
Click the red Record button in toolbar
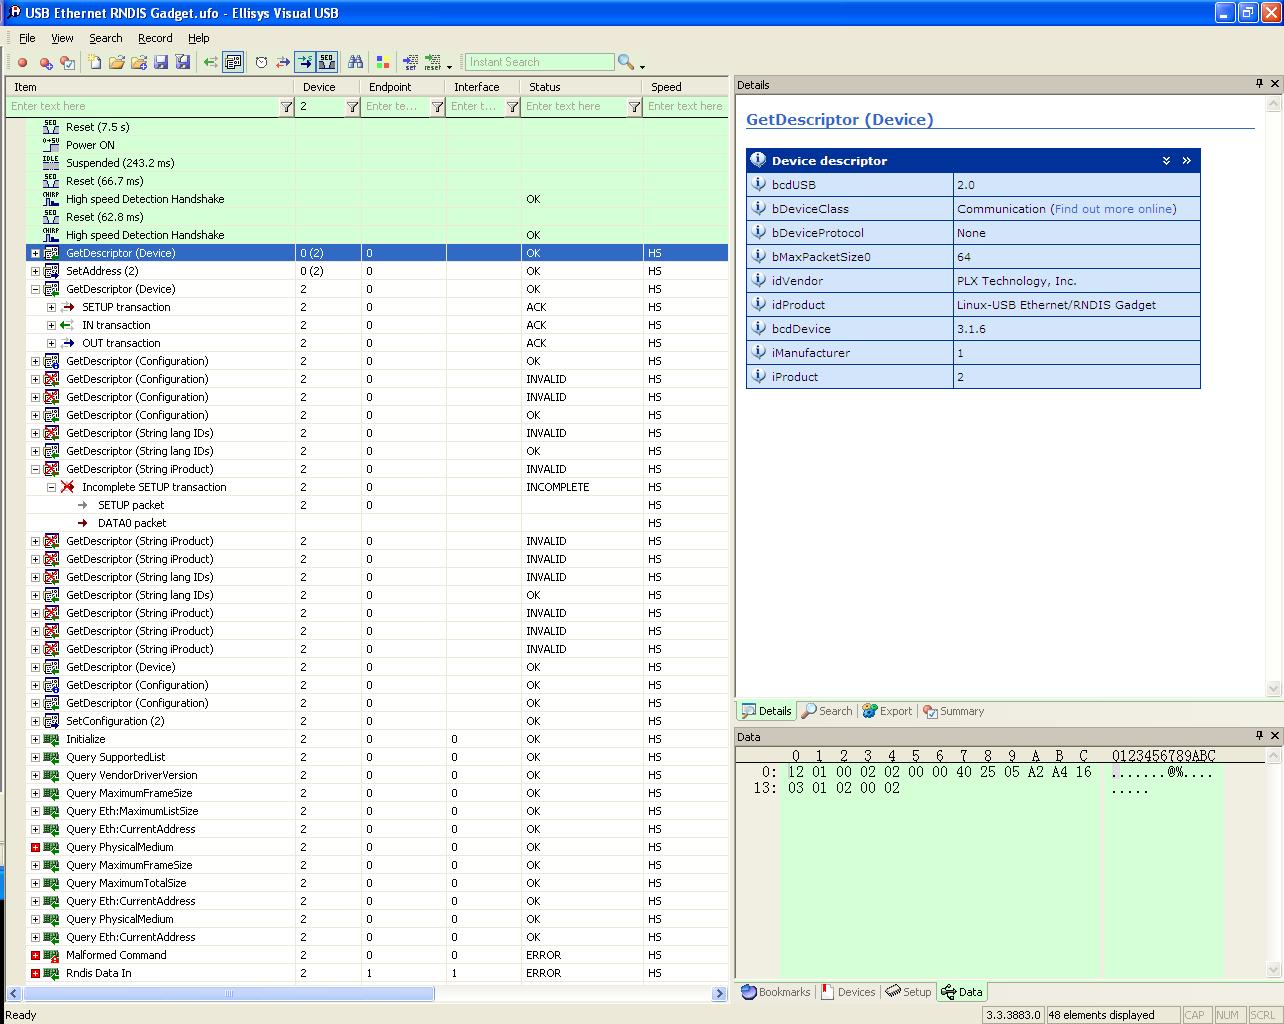pos(22,62)
